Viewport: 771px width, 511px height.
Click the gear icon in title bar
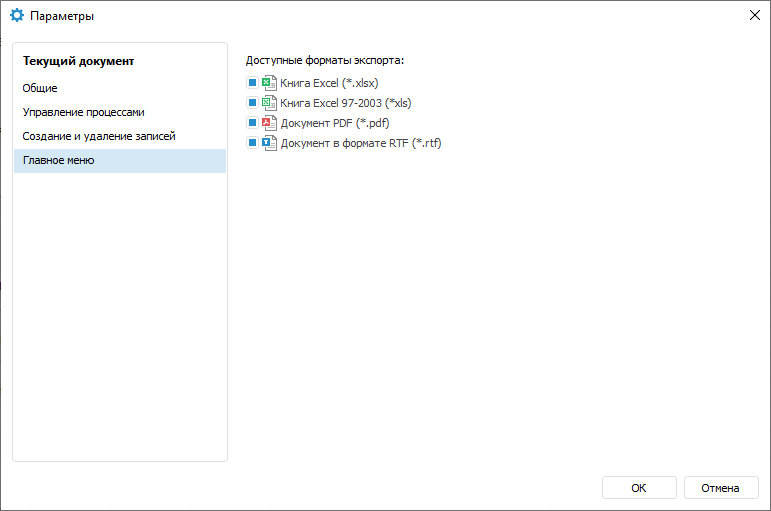click(x=17, y=16)
